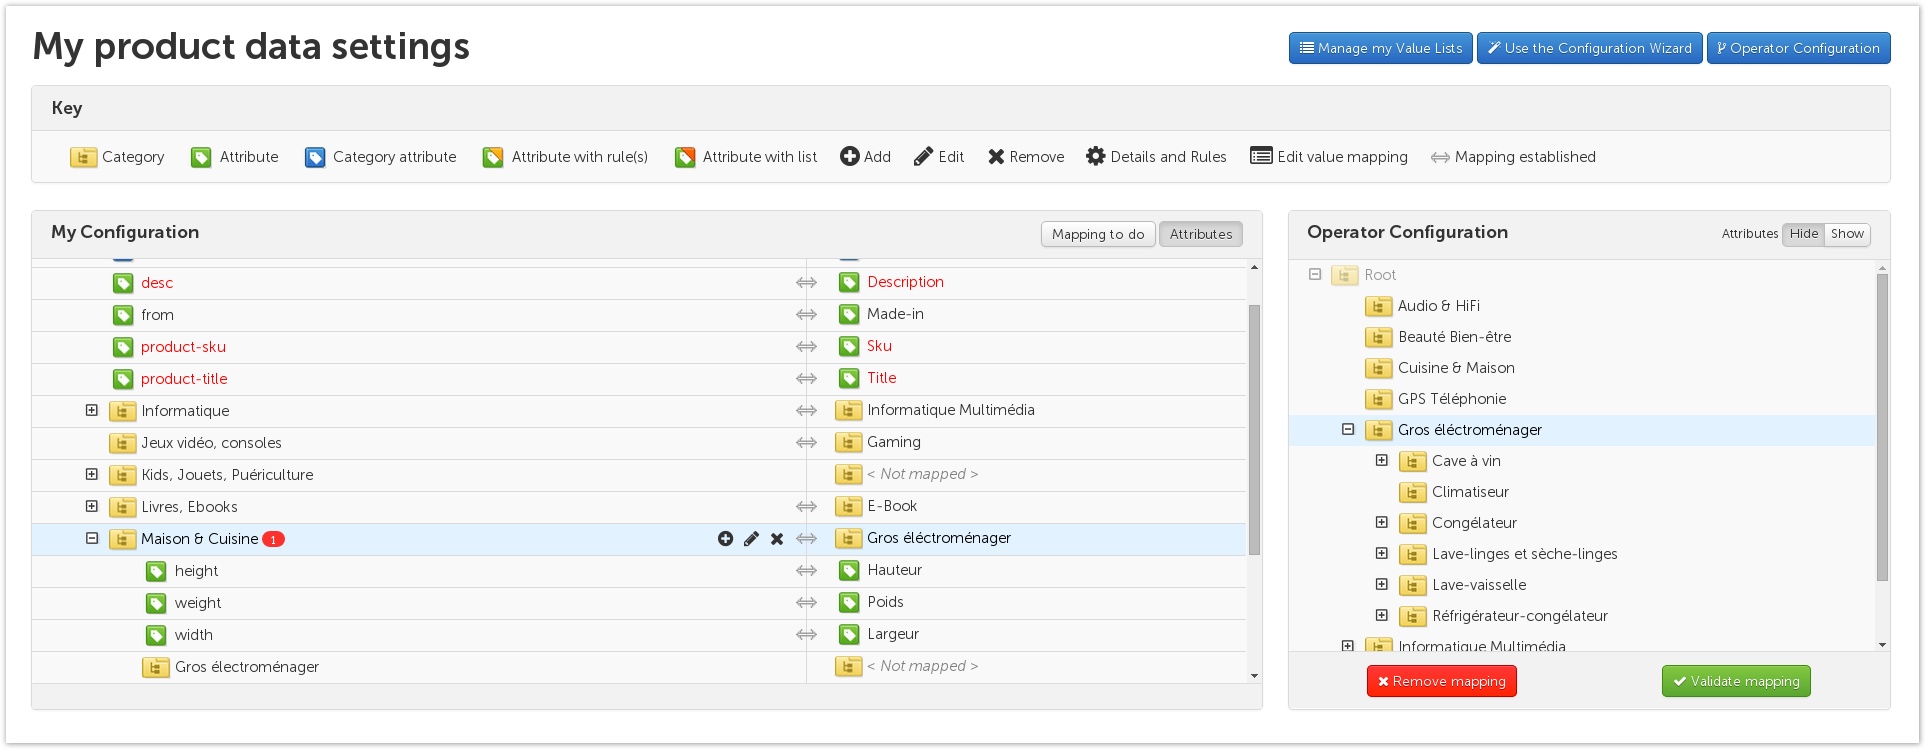Click the Add icon on Maison & Cuisine row
This screenshot has height=749, width=1925.
coord(725,539)
